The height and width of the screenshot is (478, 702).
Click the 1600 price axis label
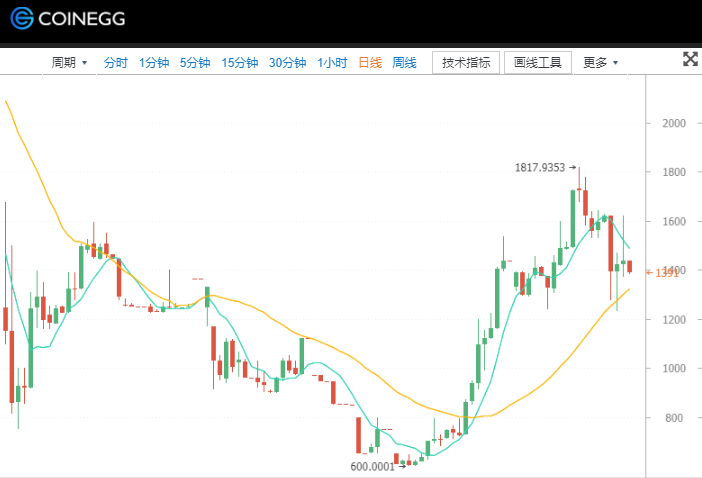(674, 221)
